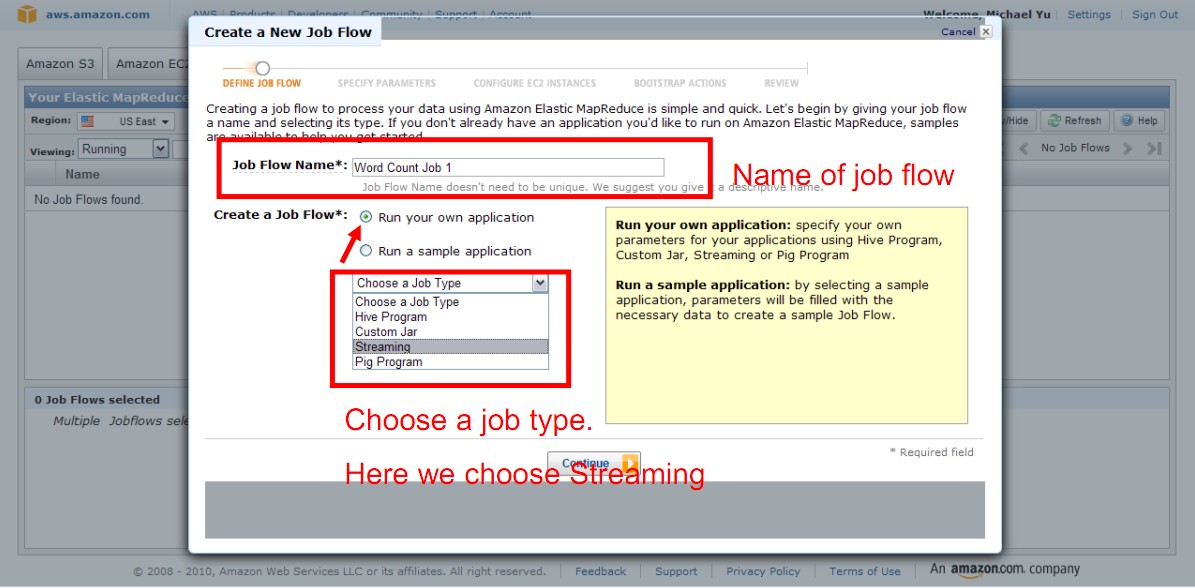This screenshot has width=1195, height=588.
Task: Open the Region US East dropdown
Action: coord(126,121)
